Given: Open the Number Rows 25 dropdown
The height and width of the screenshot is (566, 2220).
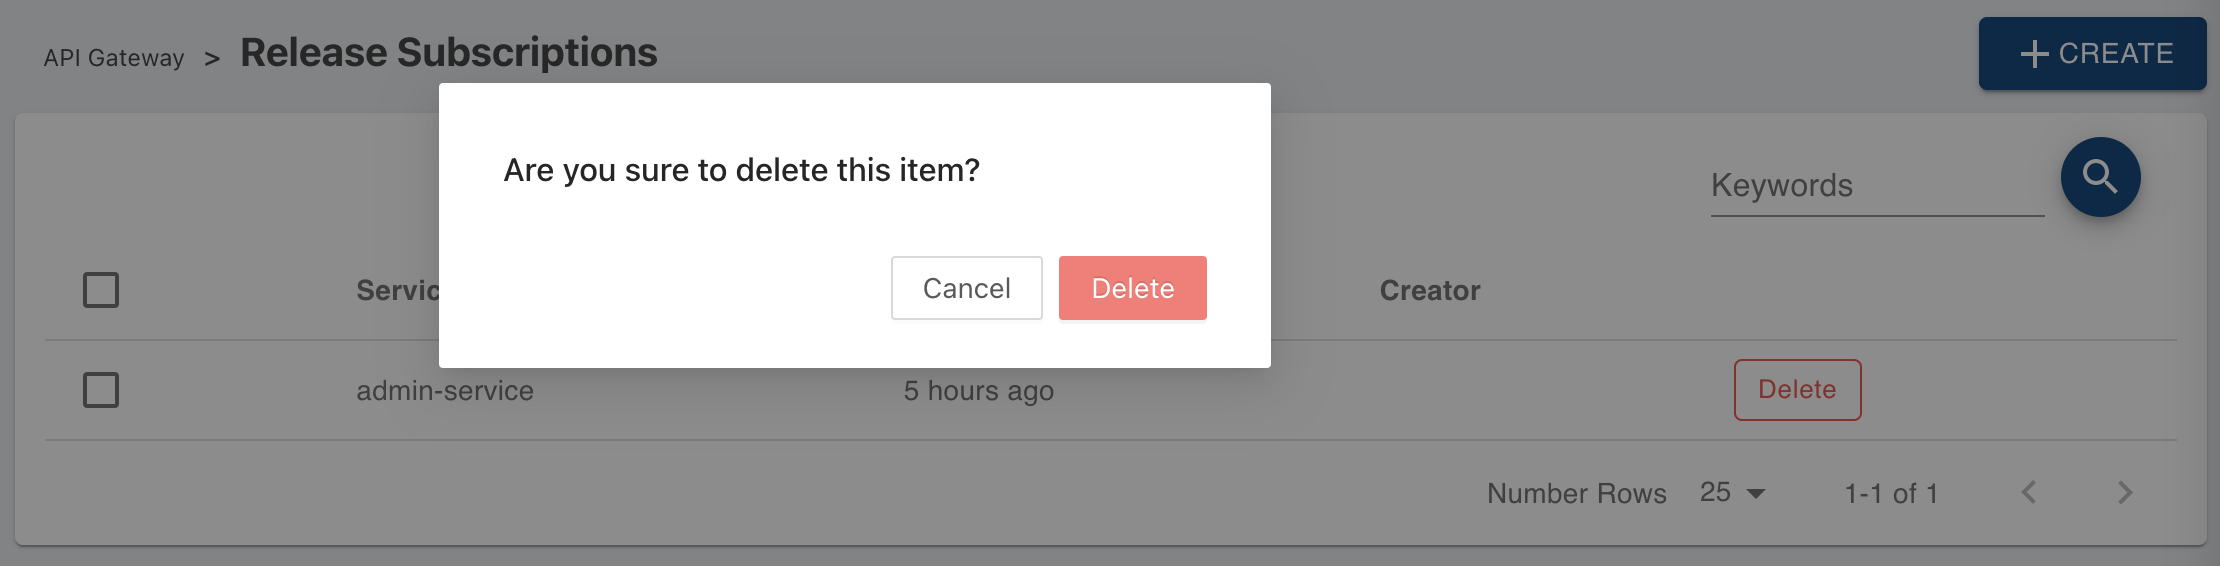Looking at the screenshot, I should (1733, 493).
